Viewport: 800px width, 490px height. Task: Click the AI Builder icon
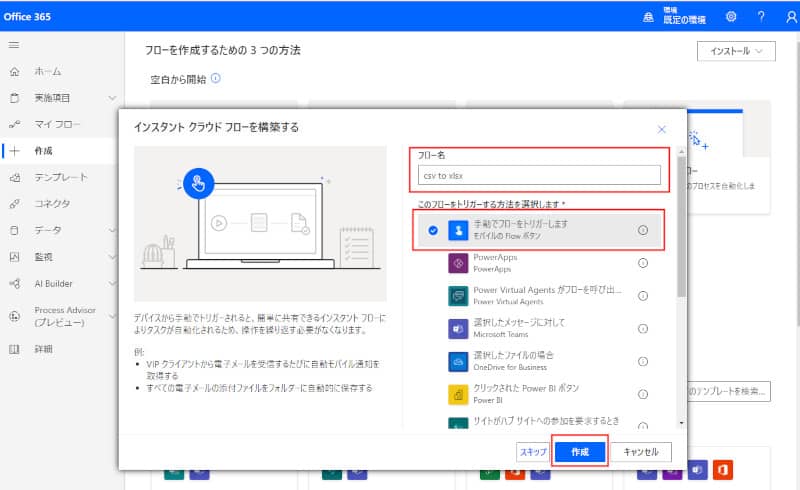point(15,284)
